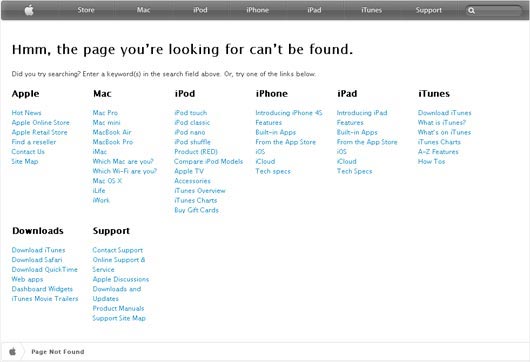Viewport: 530px width, 362px height.
Task: Open the Contact Support link
Action: (118, 250)
